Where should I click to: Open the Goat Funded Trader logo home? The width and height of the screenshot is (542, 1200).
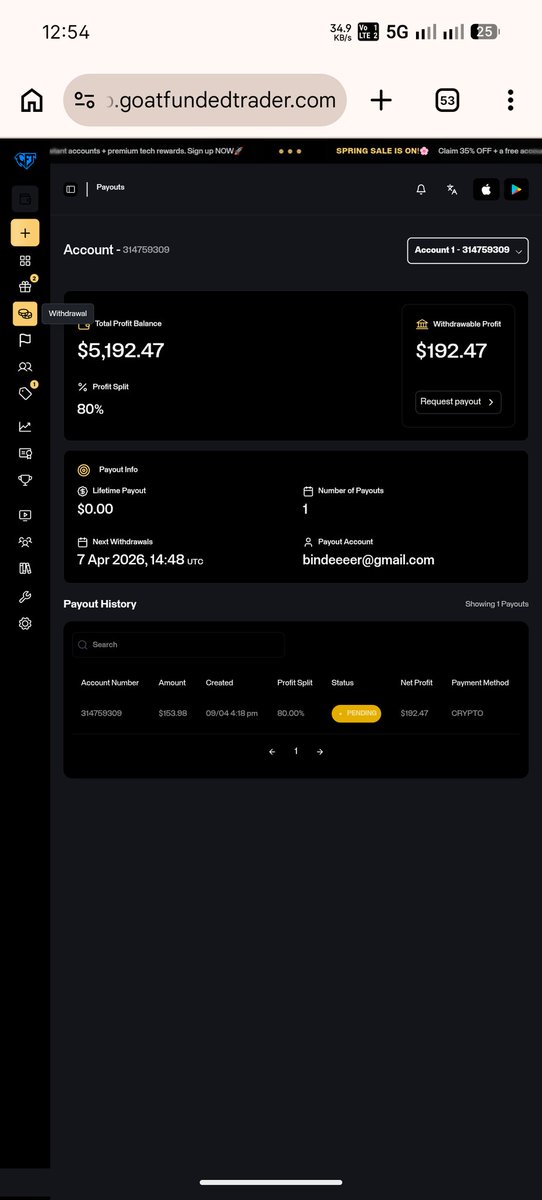(25, 160)
